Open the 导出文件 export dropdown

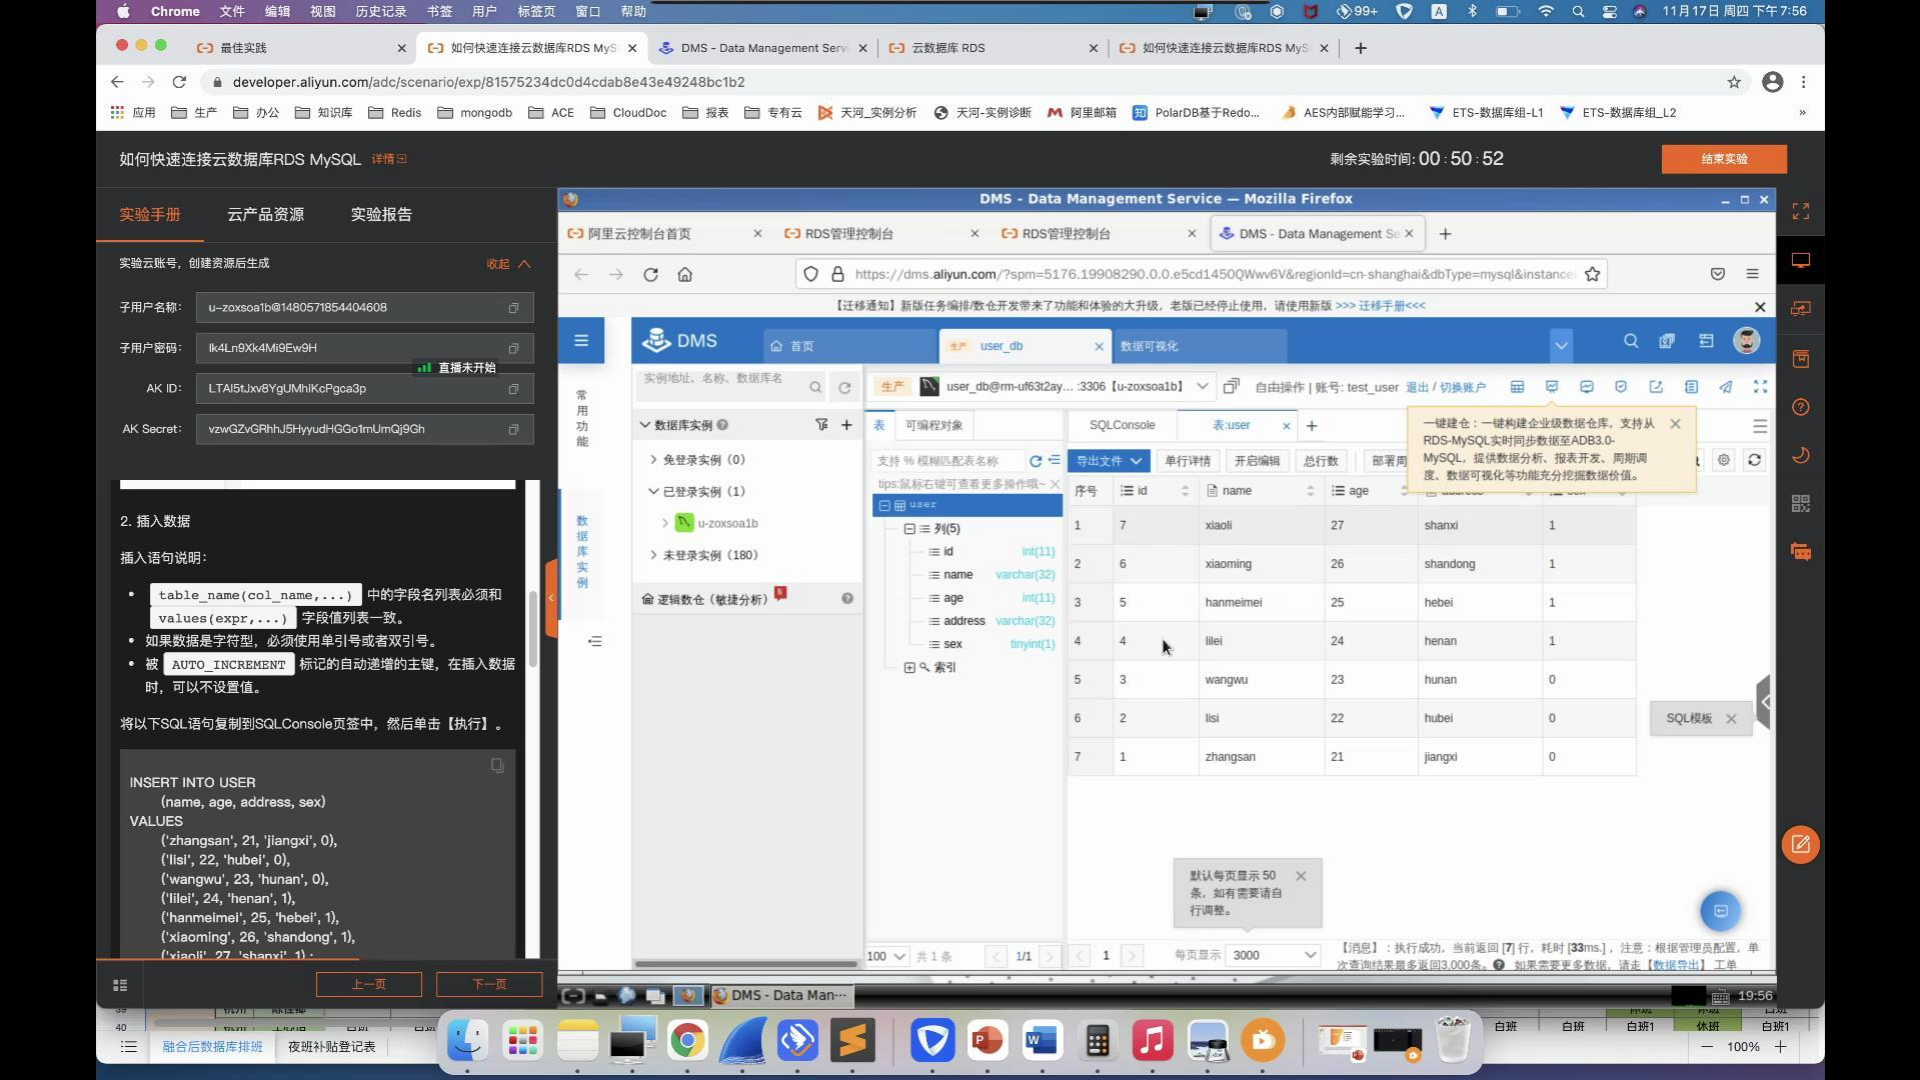click(x=1108, y=460)
